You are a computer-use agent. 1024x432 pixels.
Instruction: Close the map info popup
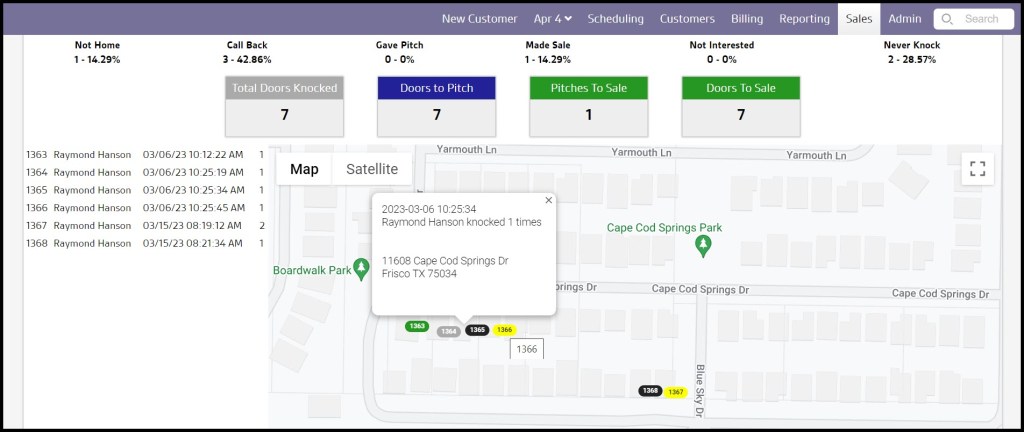pyautogui.click(x=548, y=200)
